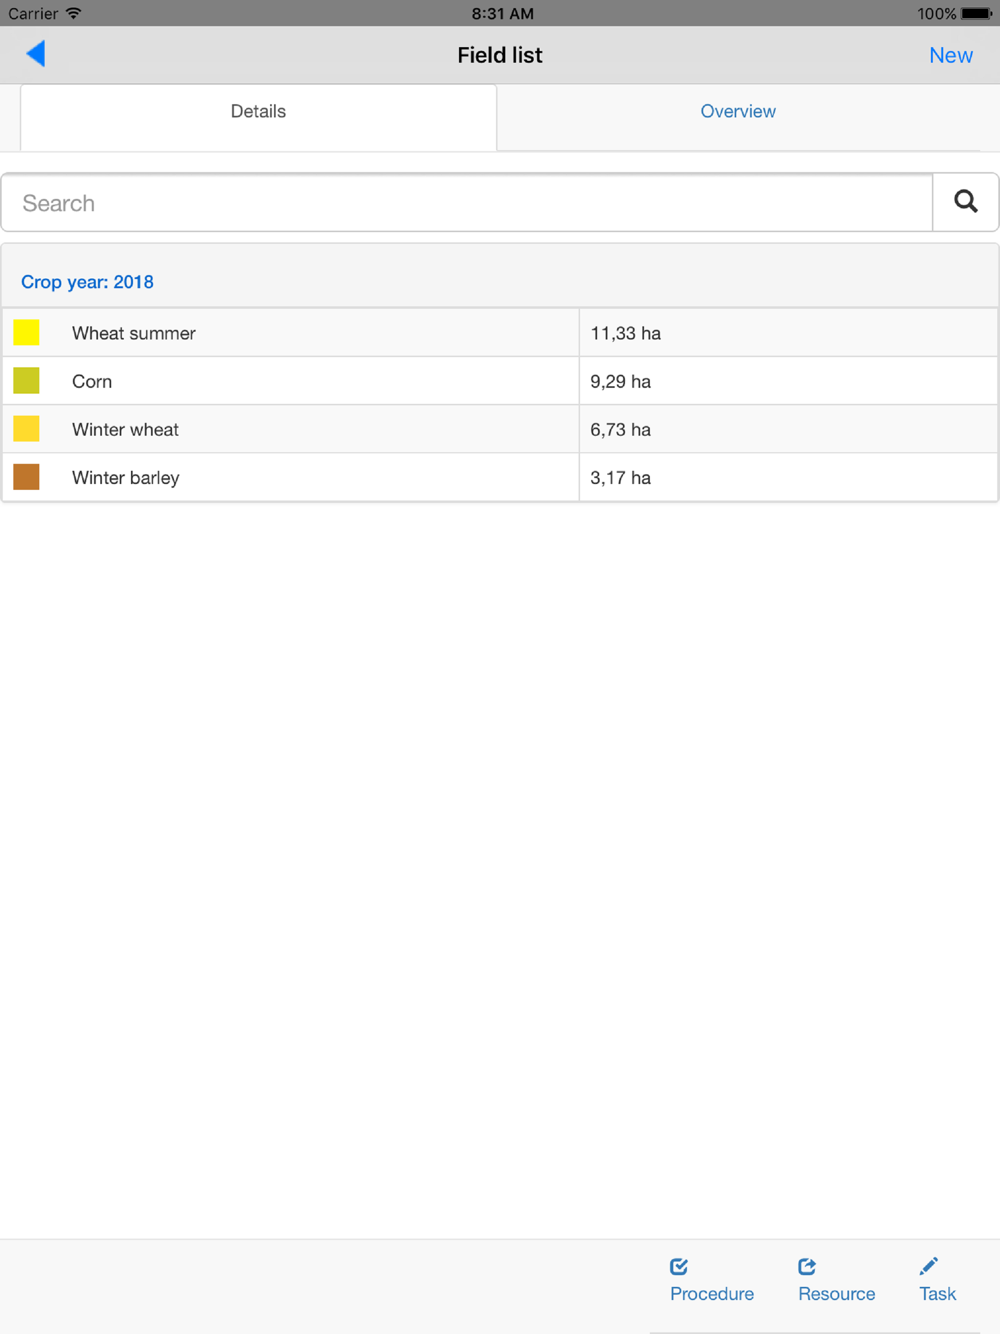Click the 6,73 ha area cell
The height and width of the screenshot is (1334, 1000).
pyautogui.click(x=620, y=430)
